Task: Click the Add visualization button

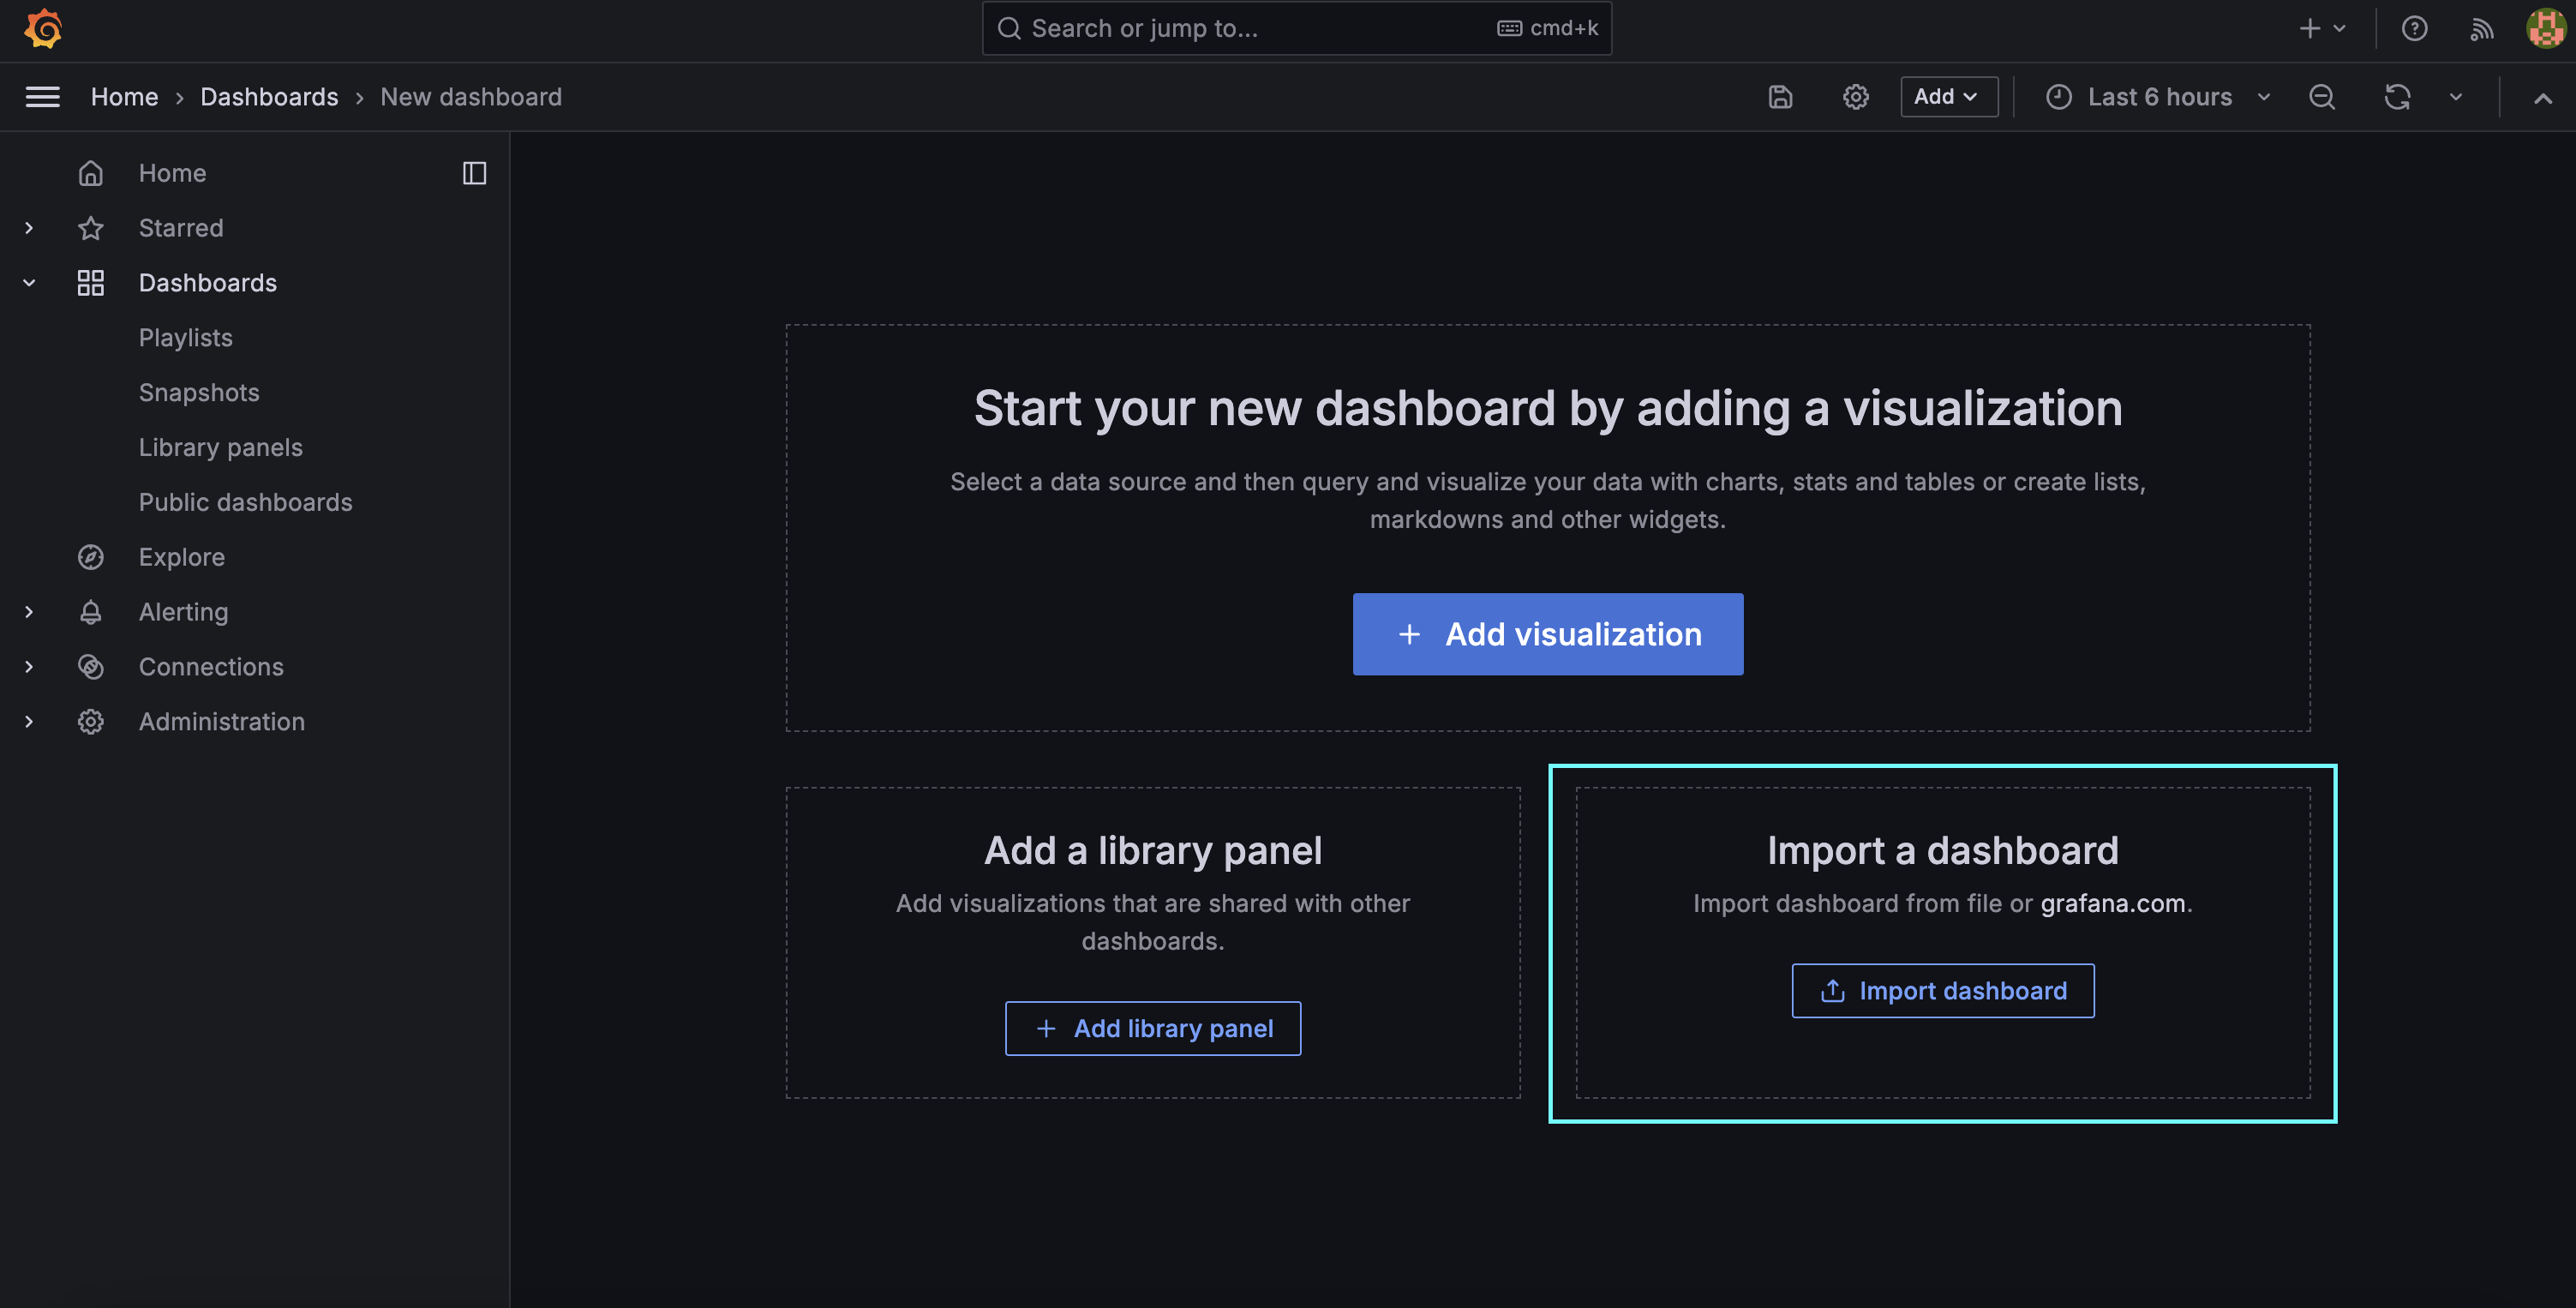Action: coord(1547,634)
